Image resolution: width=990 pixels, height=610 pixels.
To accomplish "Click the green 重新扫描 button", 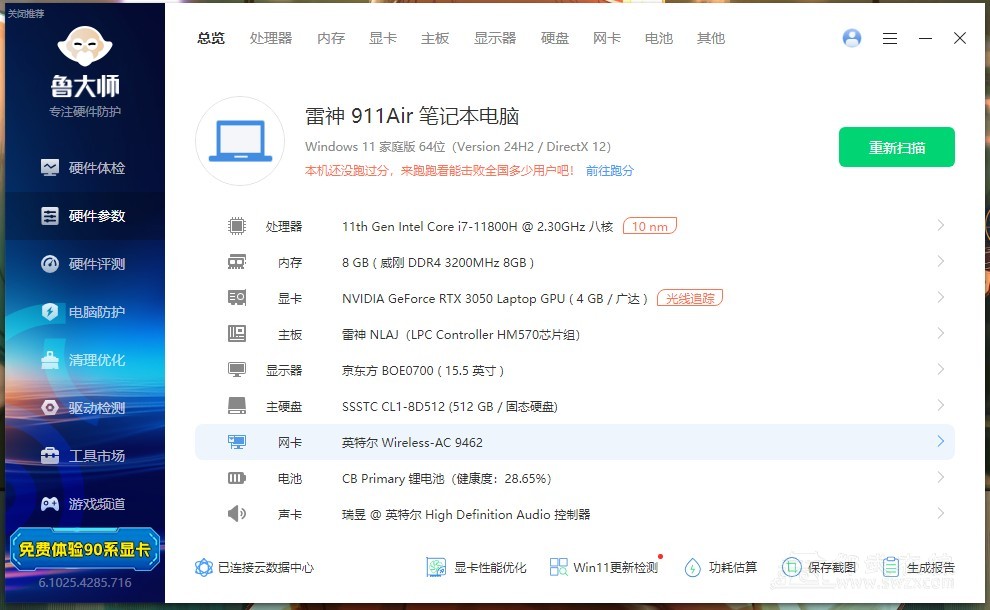I will point(896,147).
